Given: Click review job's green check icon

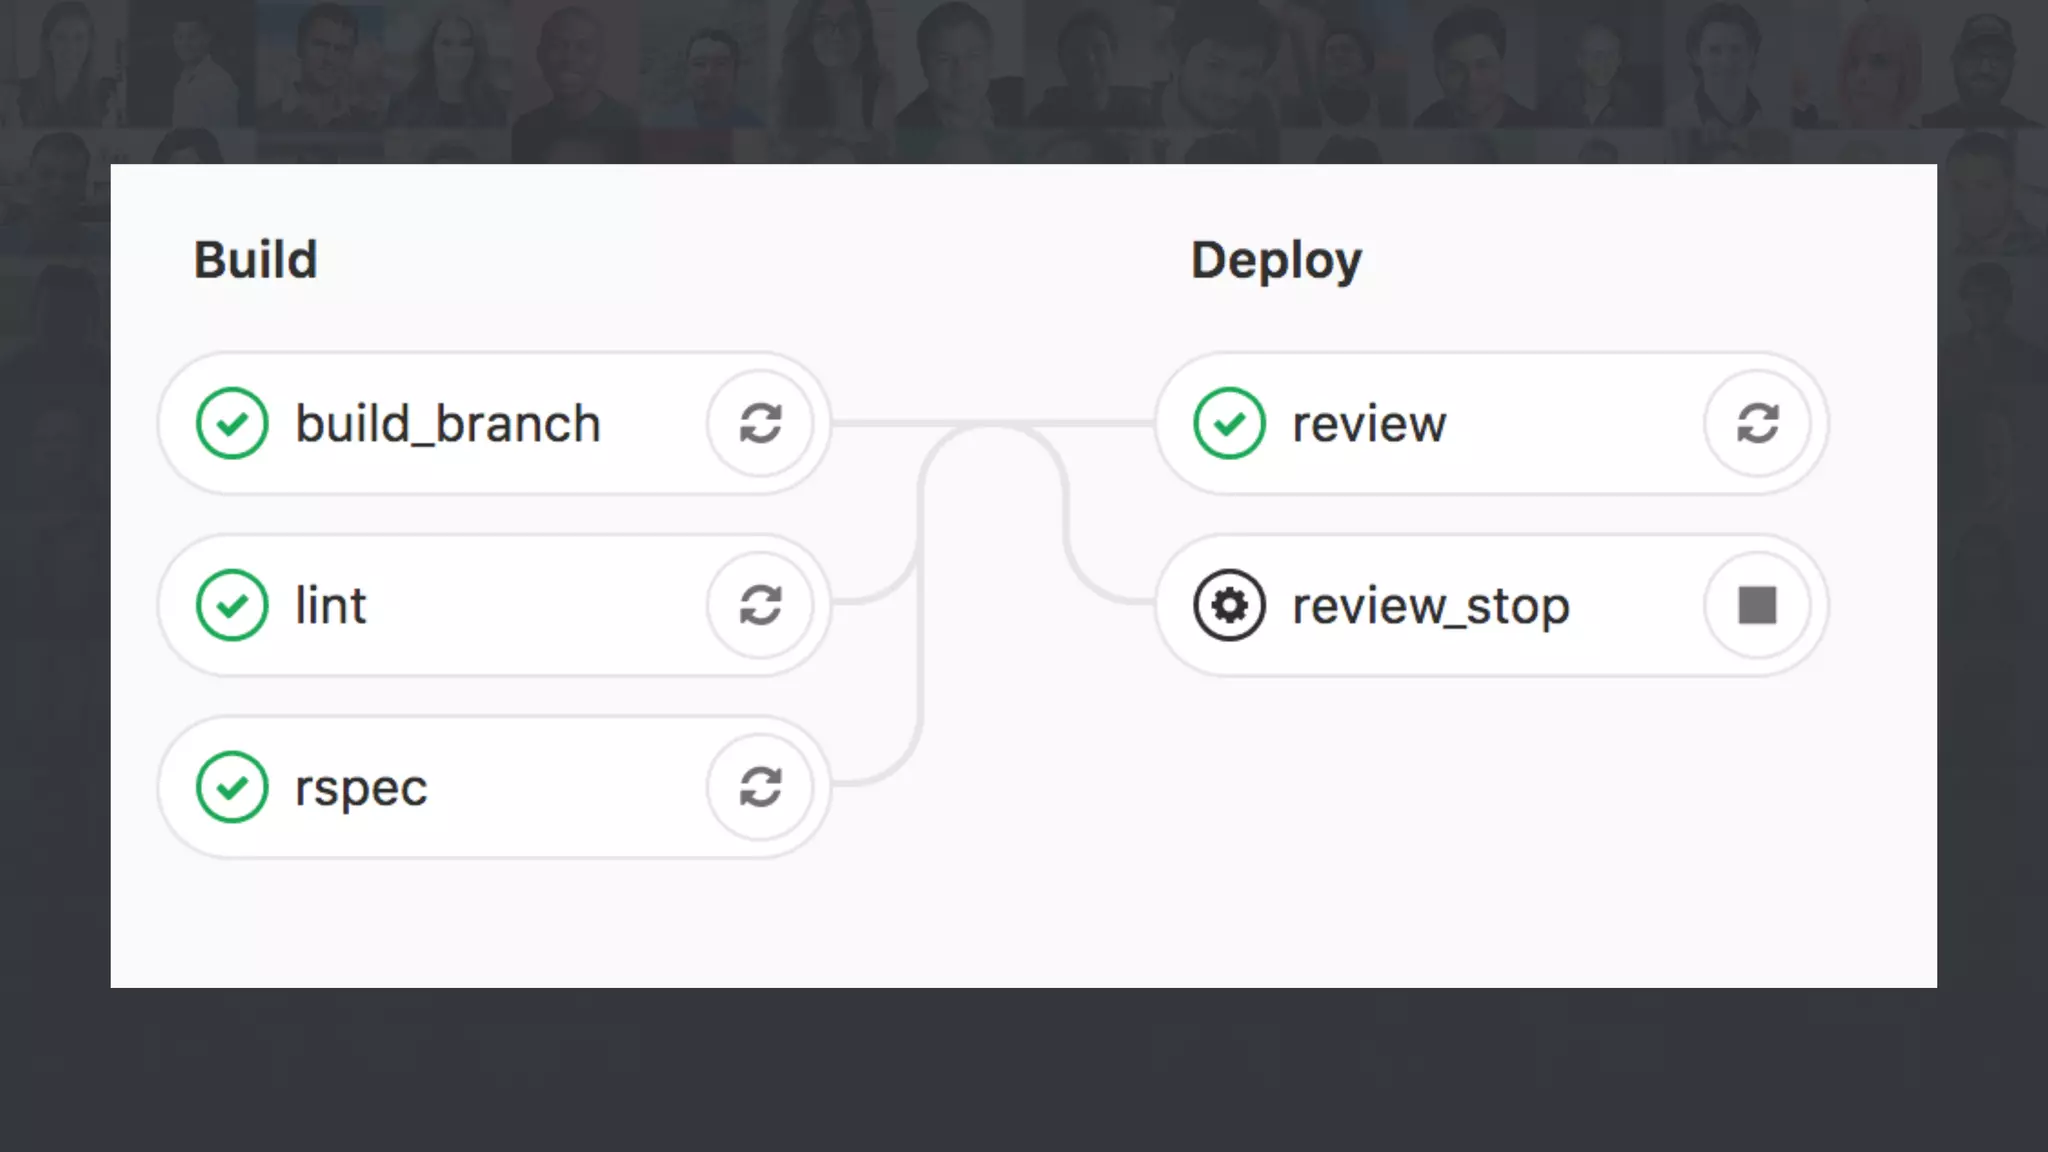Looking at the screenshot, I should pos(1229,423).
